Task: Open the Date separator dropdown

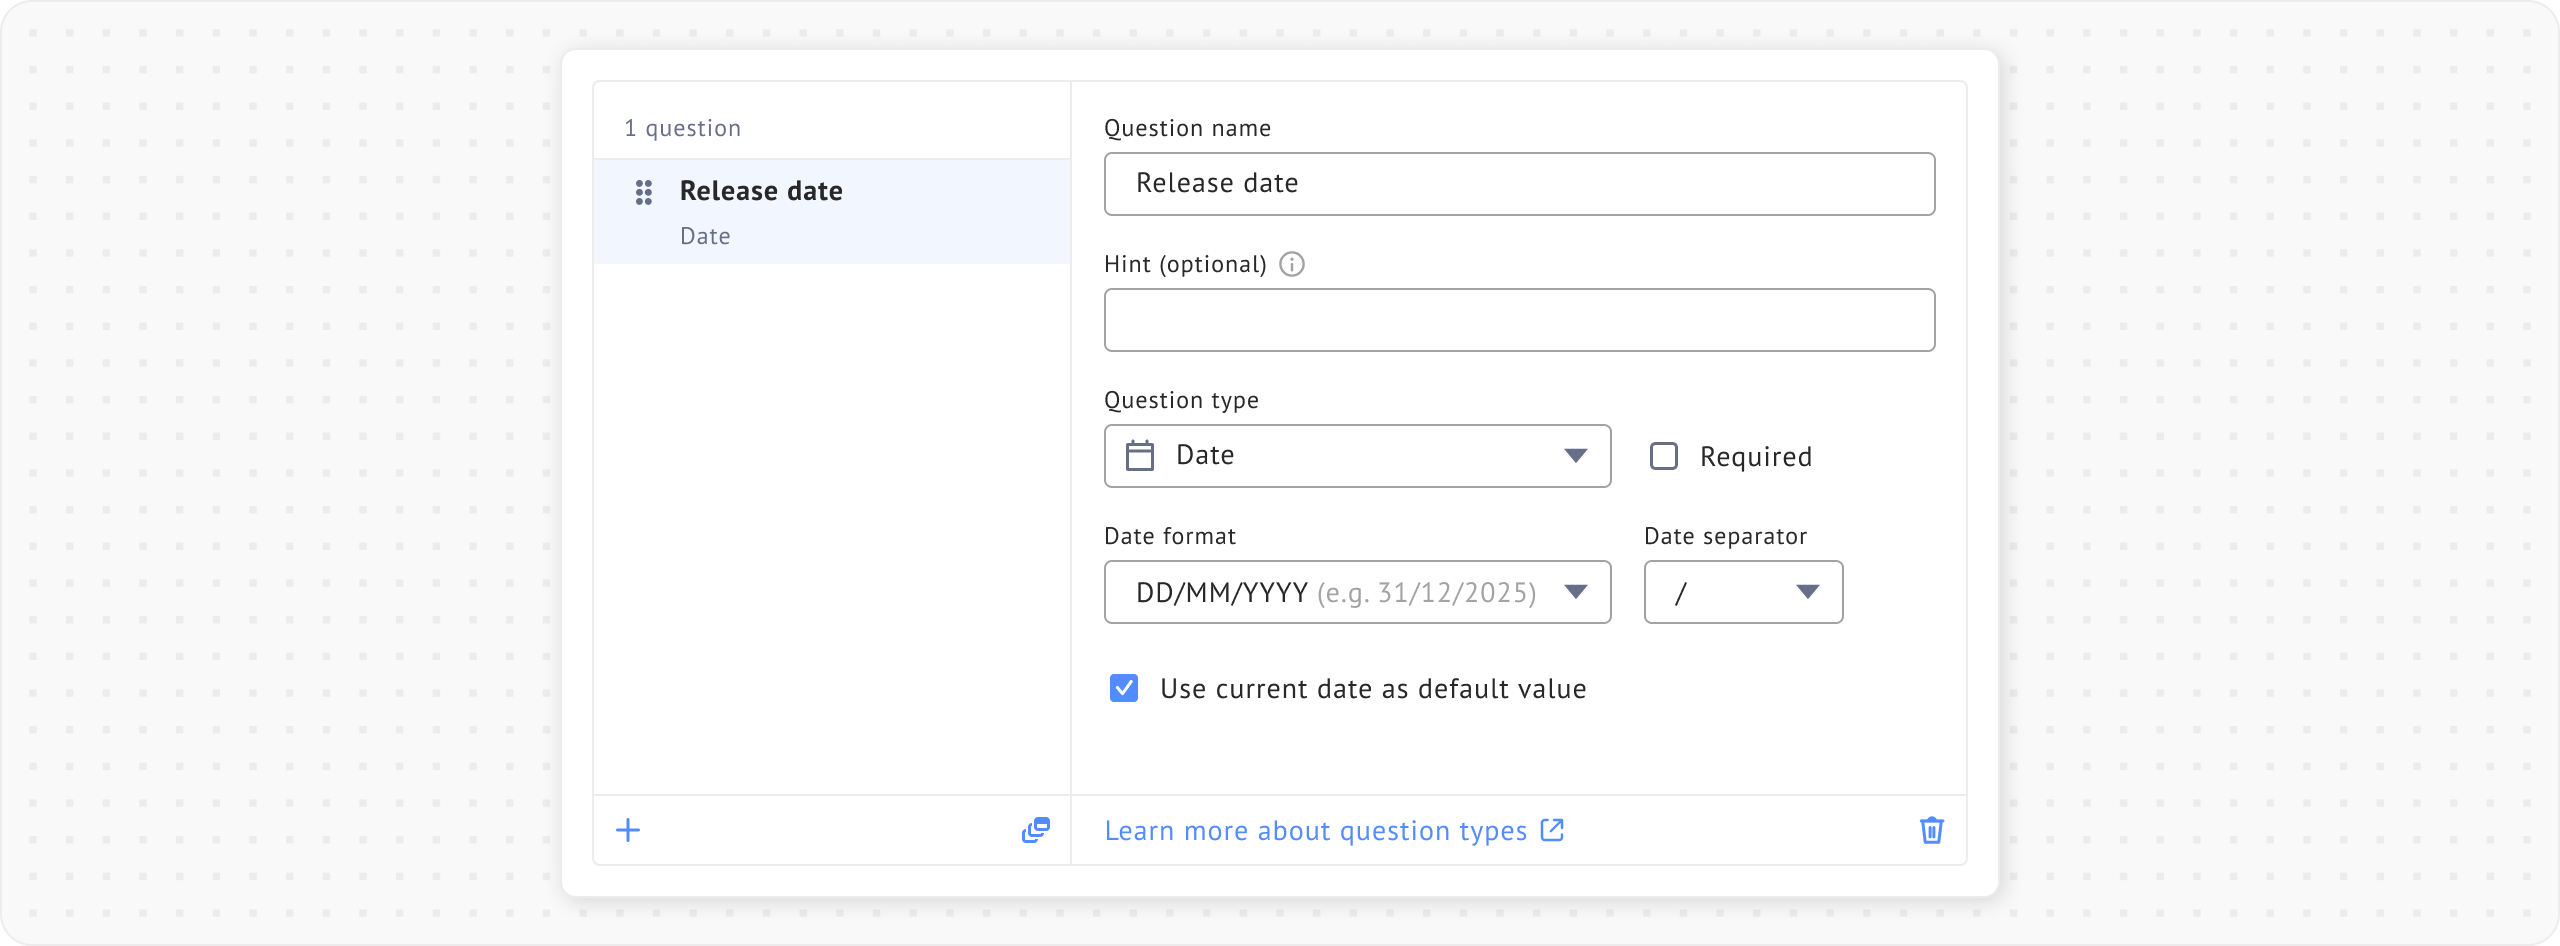Action: pyautogui.click(x=1743, y=592)
